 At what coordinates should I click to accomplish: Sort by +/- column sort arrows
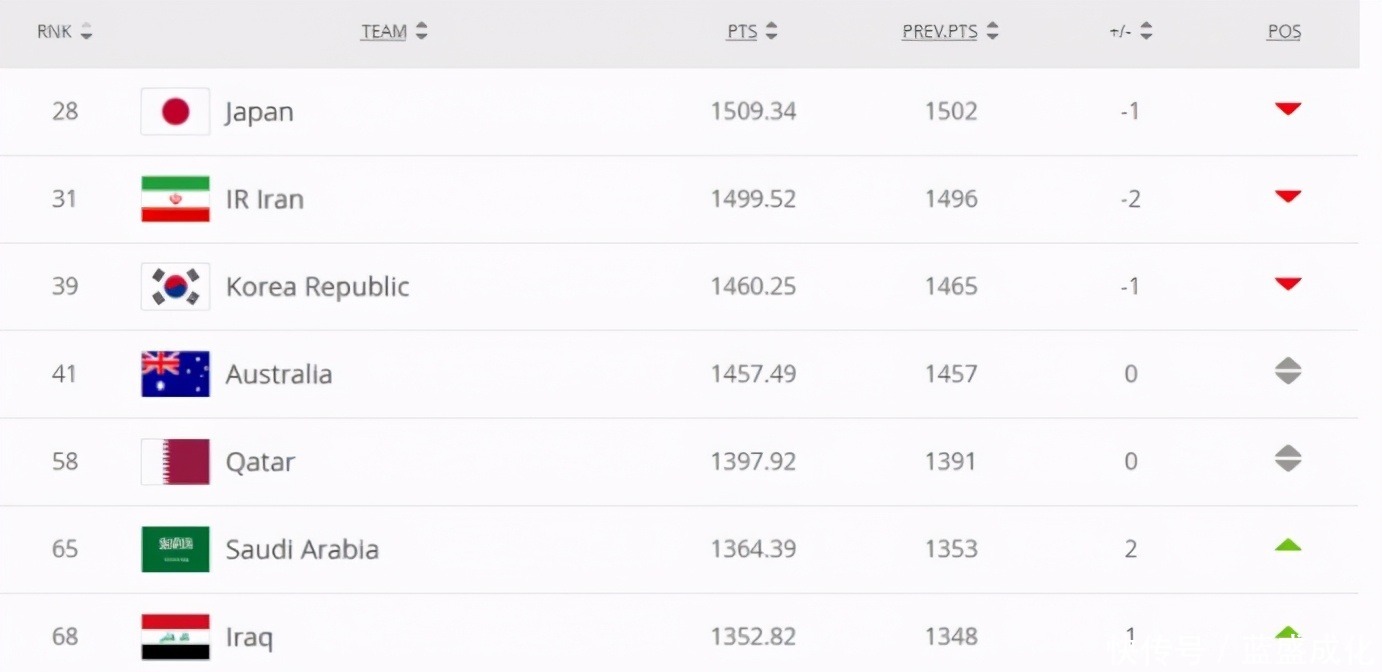pyautogui.click(x=1146, y=32)
